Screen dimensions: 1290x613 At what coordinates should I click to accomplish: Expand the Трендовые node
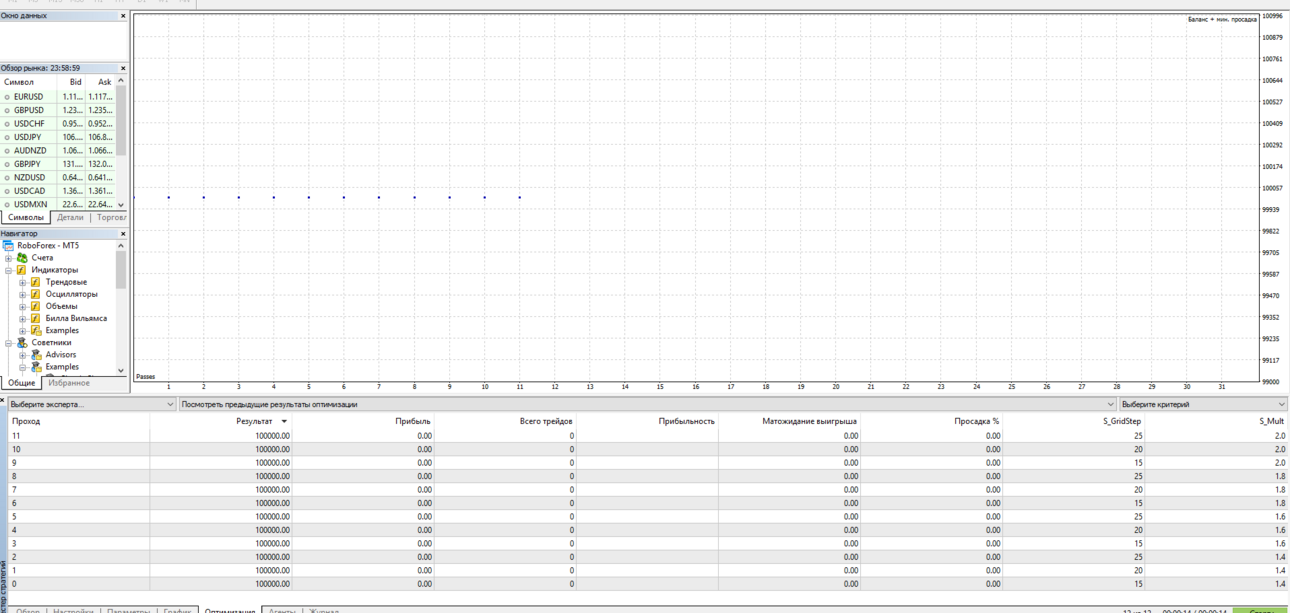23,282
